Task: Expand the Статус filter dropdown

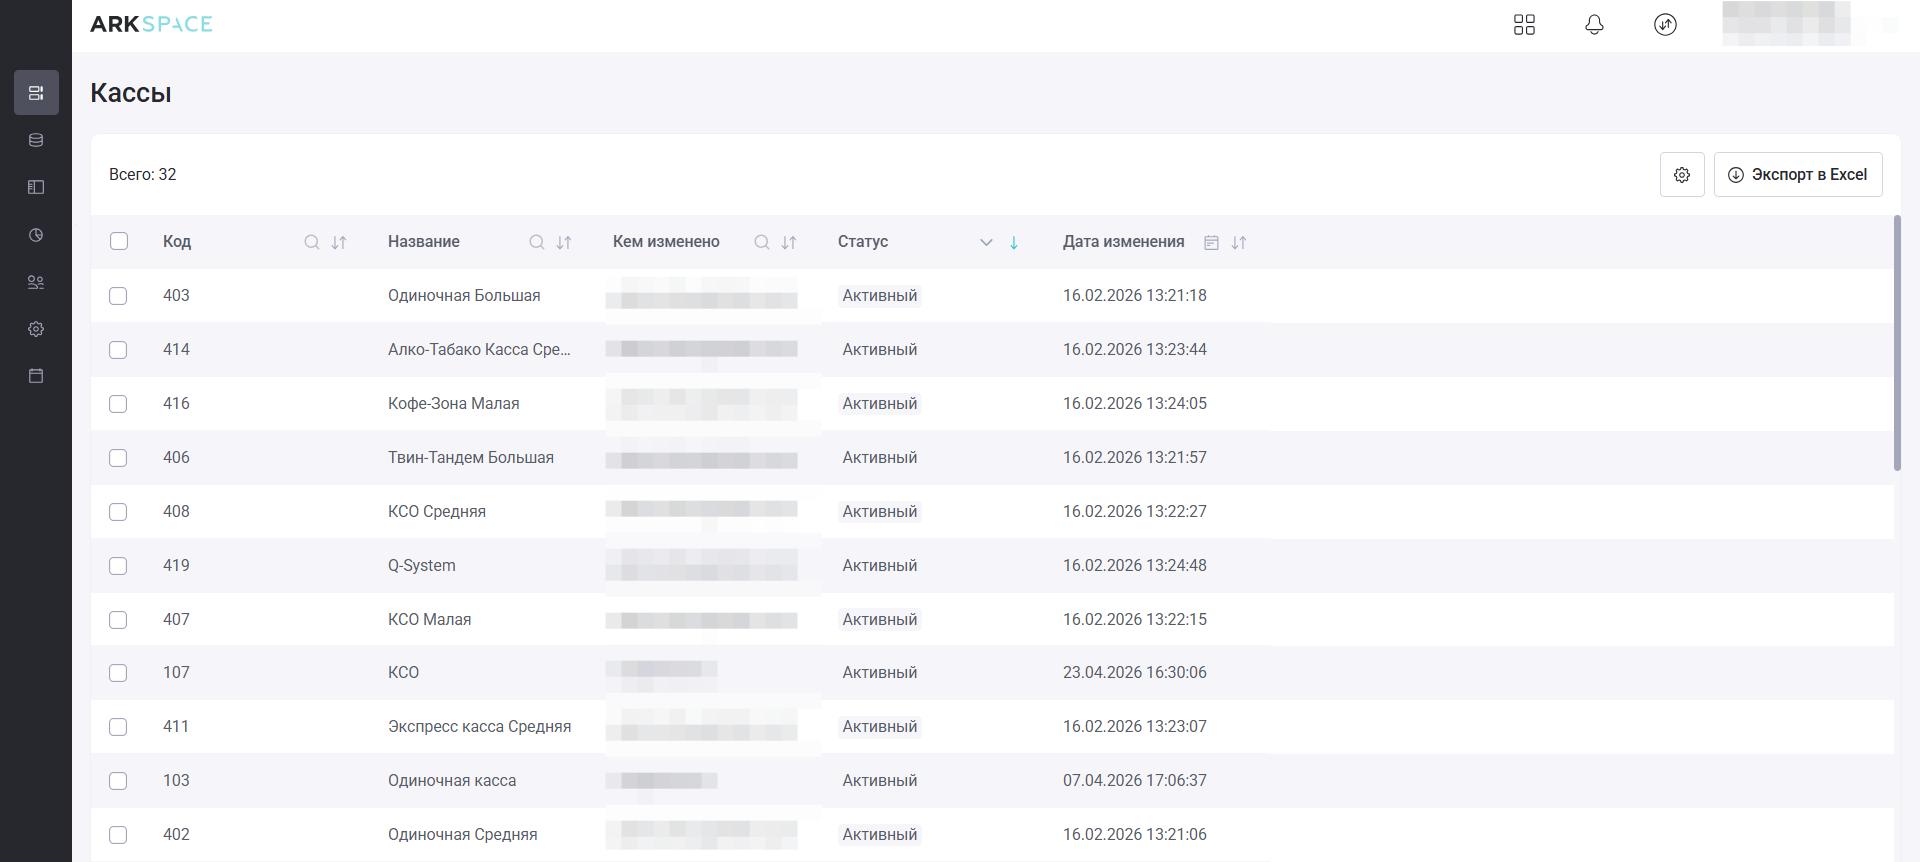Action: (x=986, y=242)
